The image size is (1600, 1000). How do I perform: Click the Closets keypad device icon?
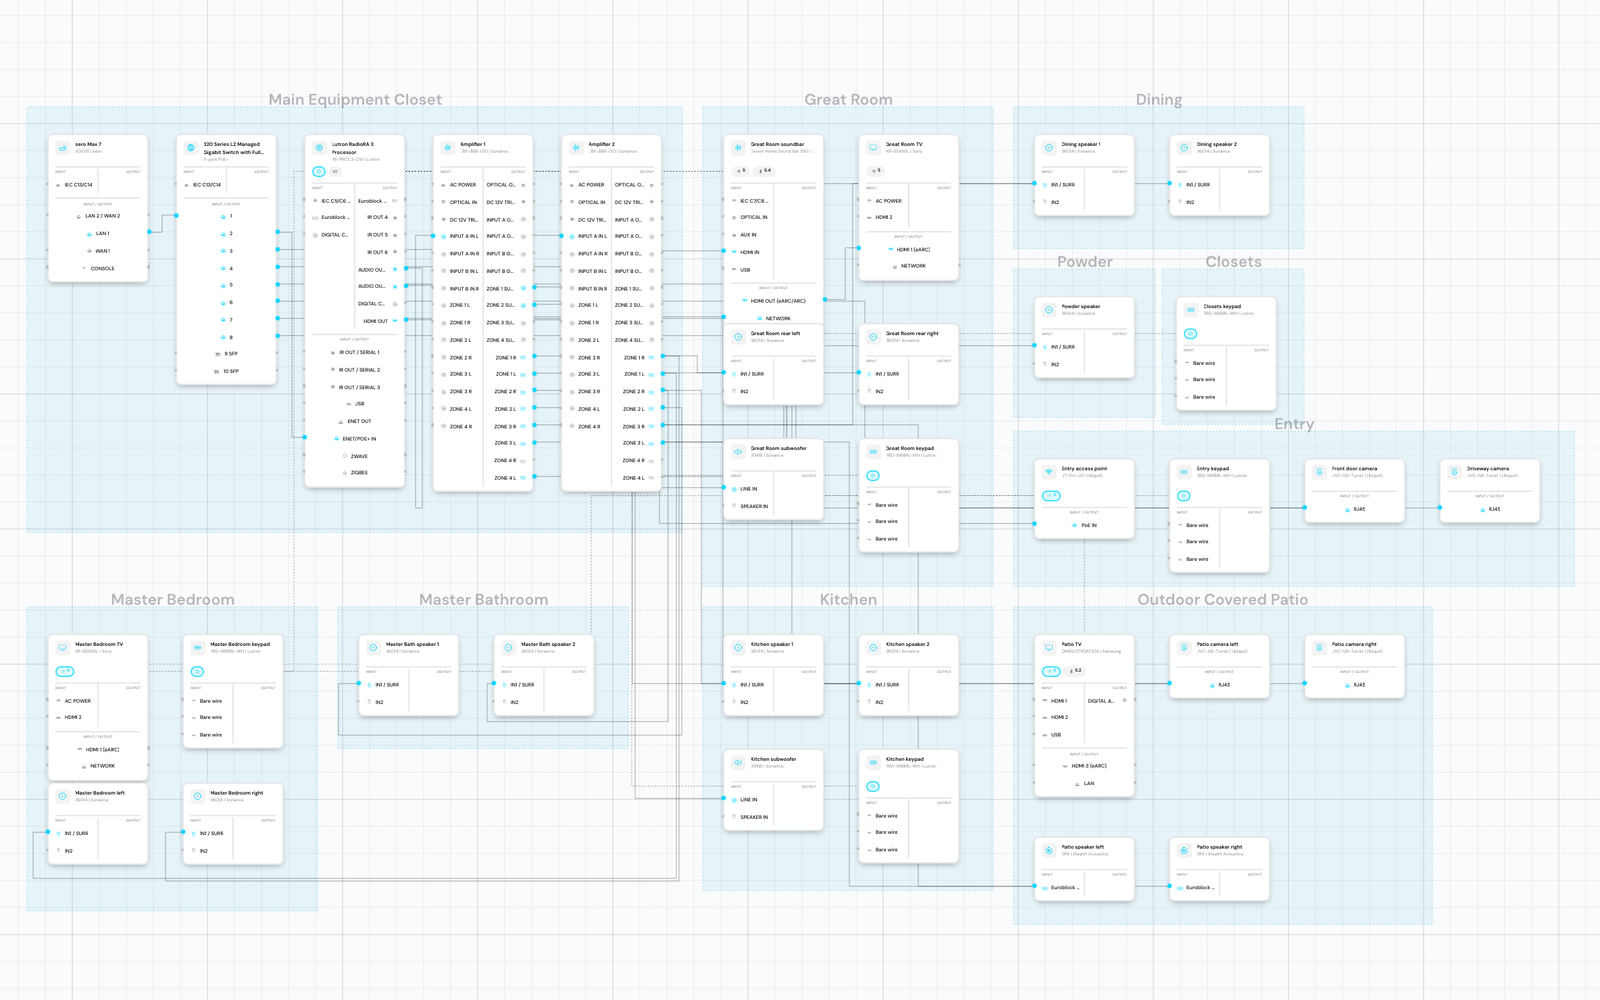pos(1190,310)
